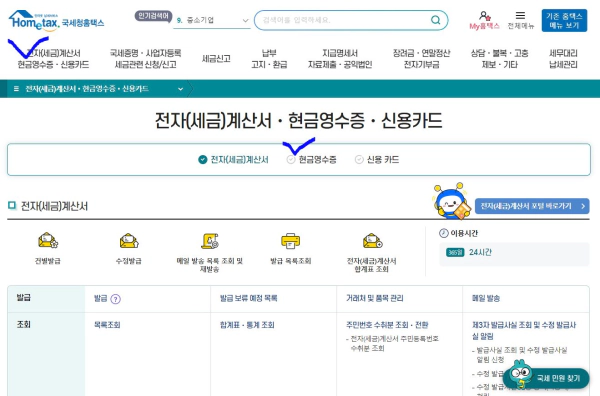This screenshot has width=600, height=396.
Task: Click 인기검색어 badge
Action: point(153,16)
